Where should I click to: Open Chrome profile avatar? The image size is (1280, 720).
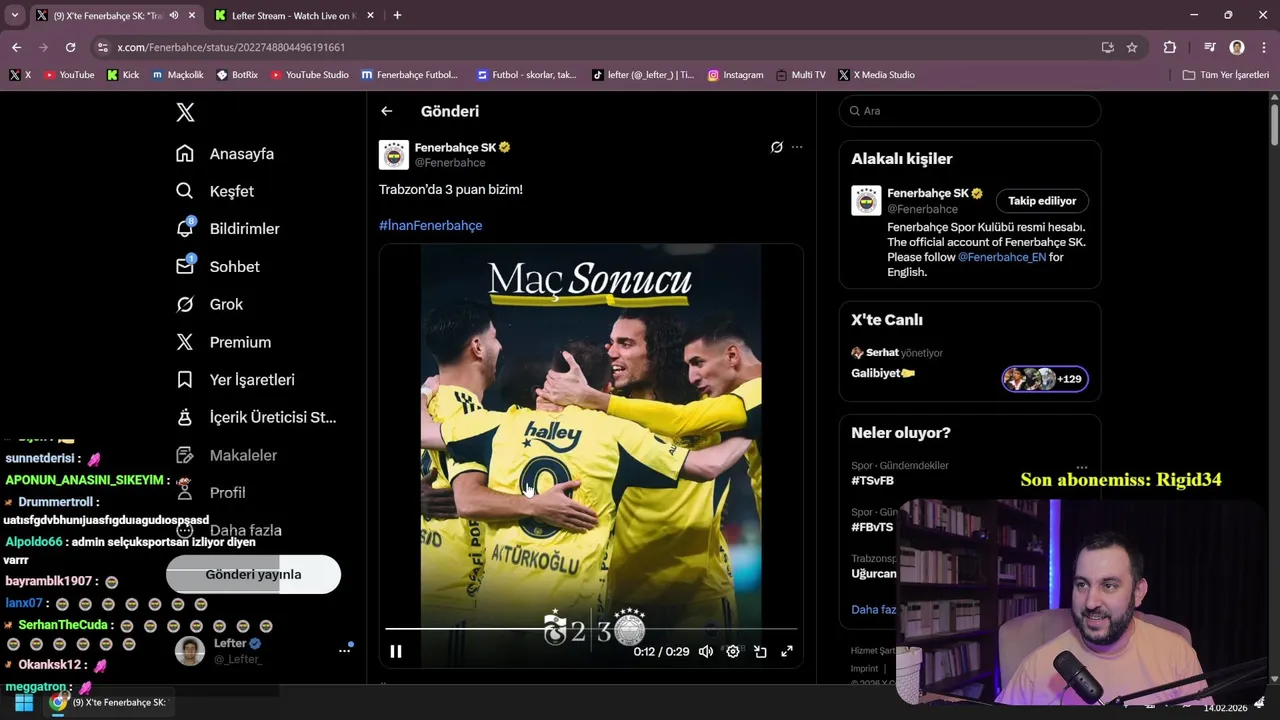(x=1237, y=47)
